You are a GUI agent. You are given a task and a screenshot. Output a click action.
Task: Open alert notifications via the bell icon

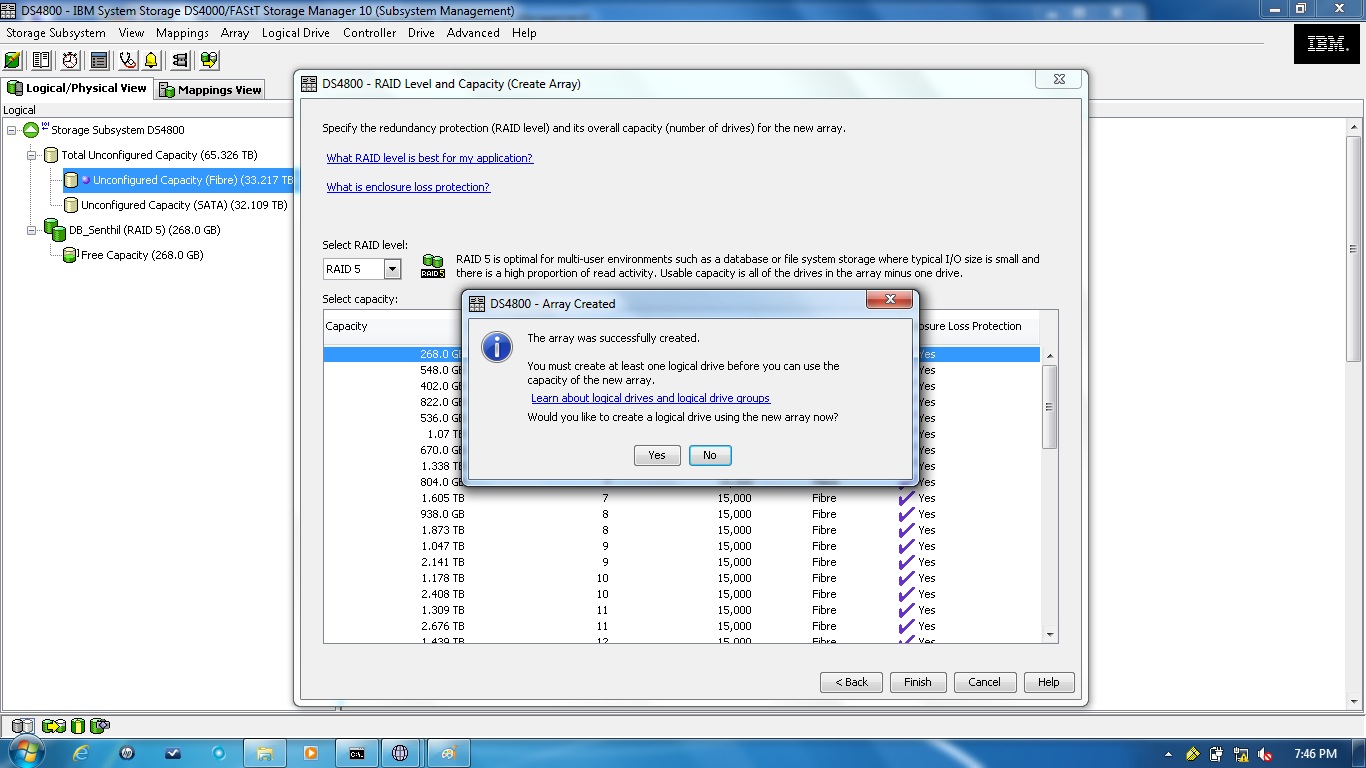153,60
